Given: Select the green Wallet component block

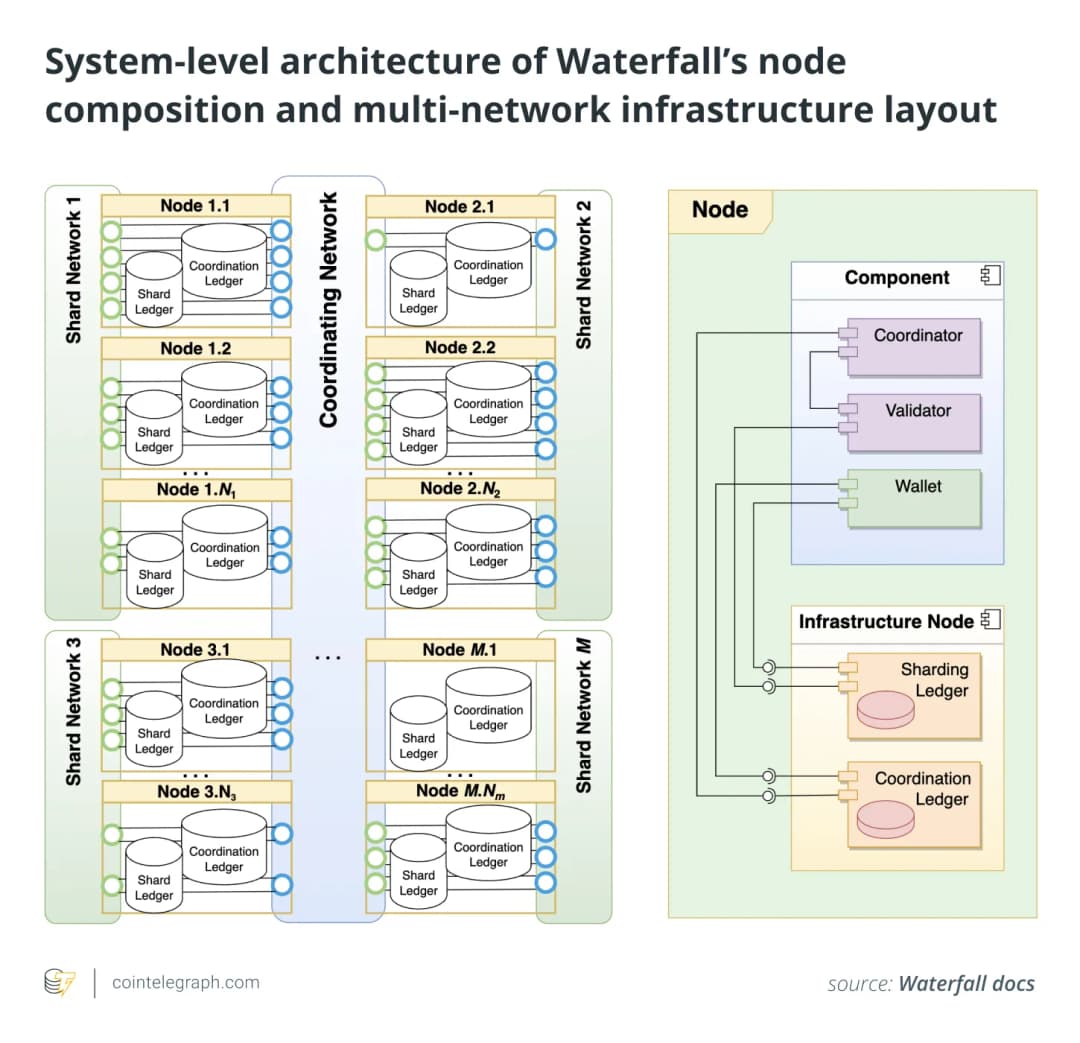Looking at the screenshot, I should 914,498.
